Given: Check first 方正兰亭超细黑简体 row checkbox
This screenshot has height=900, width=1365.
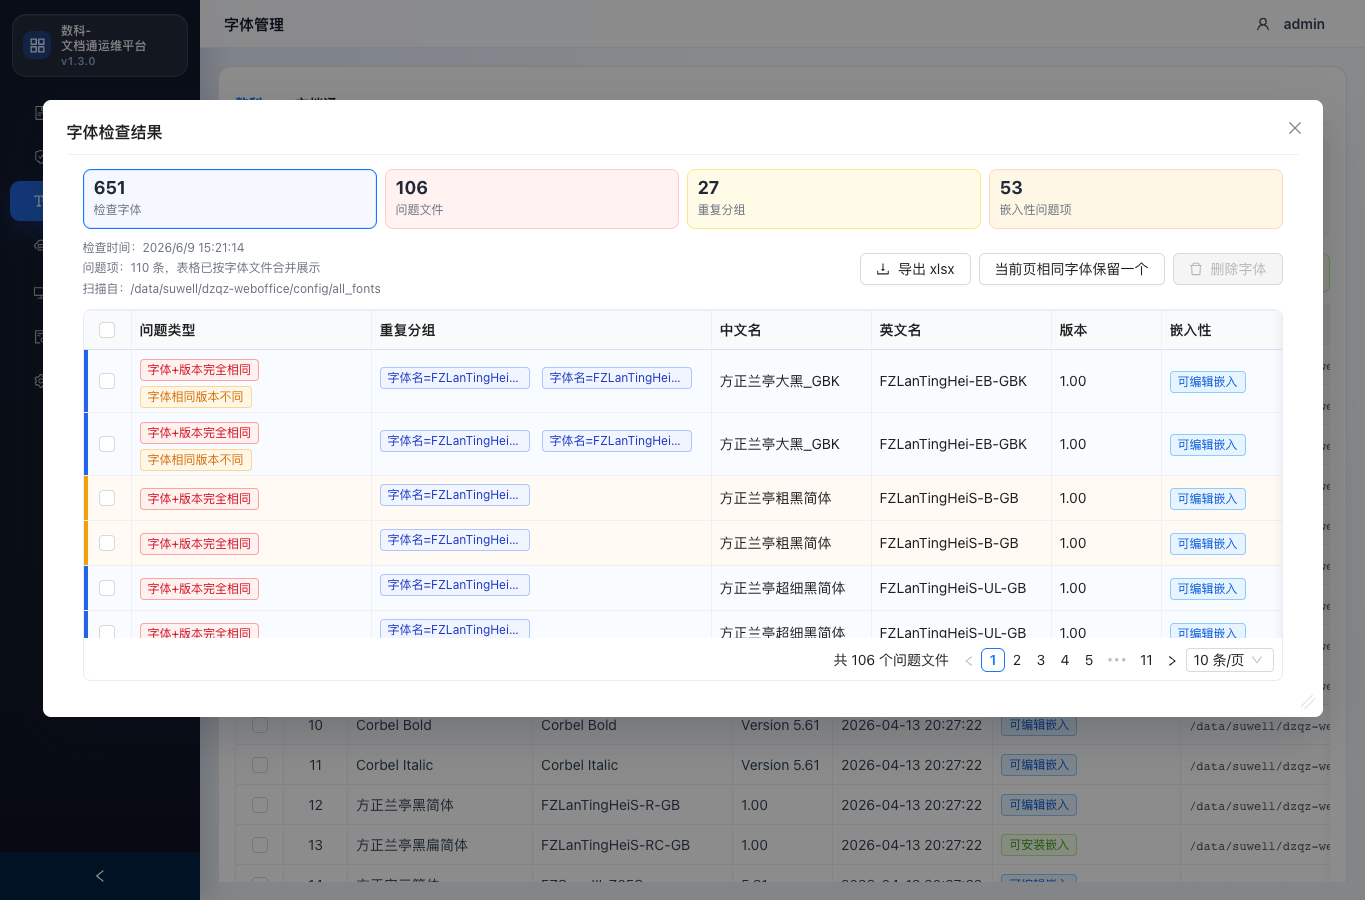Looking at the screenshot, I should point(107,588).
